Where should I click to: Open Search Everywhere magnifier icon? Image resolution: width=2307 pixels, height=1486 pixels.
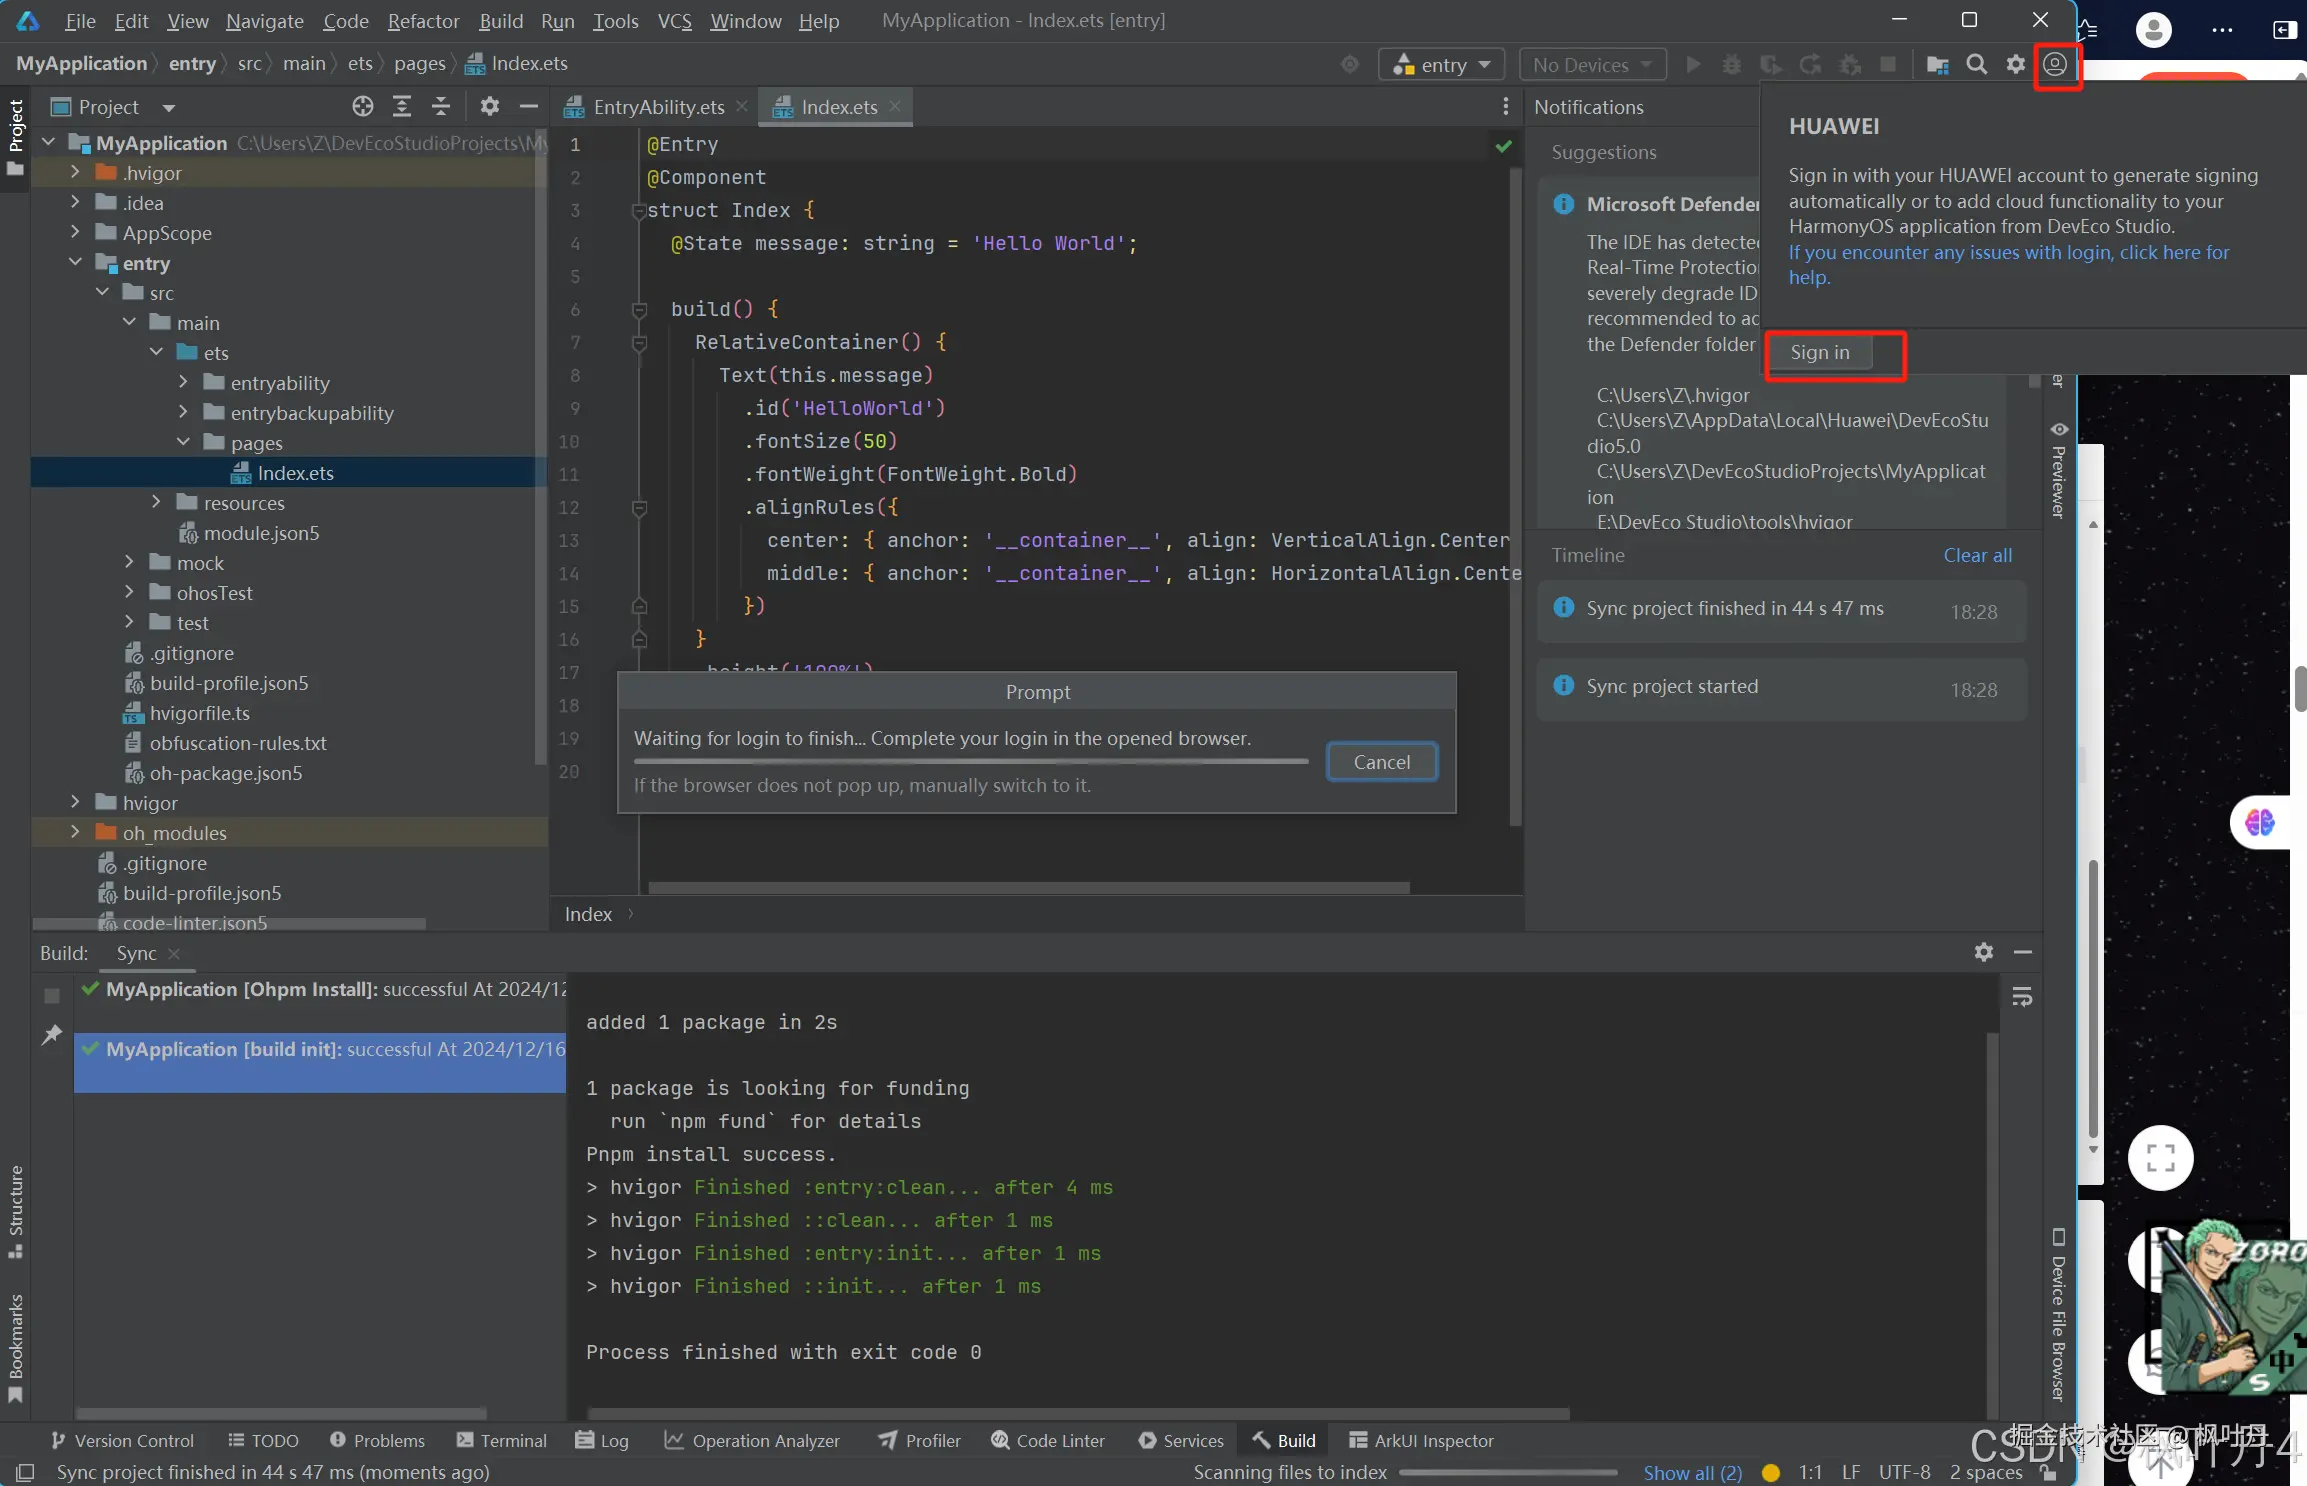tap(1976, 65)
